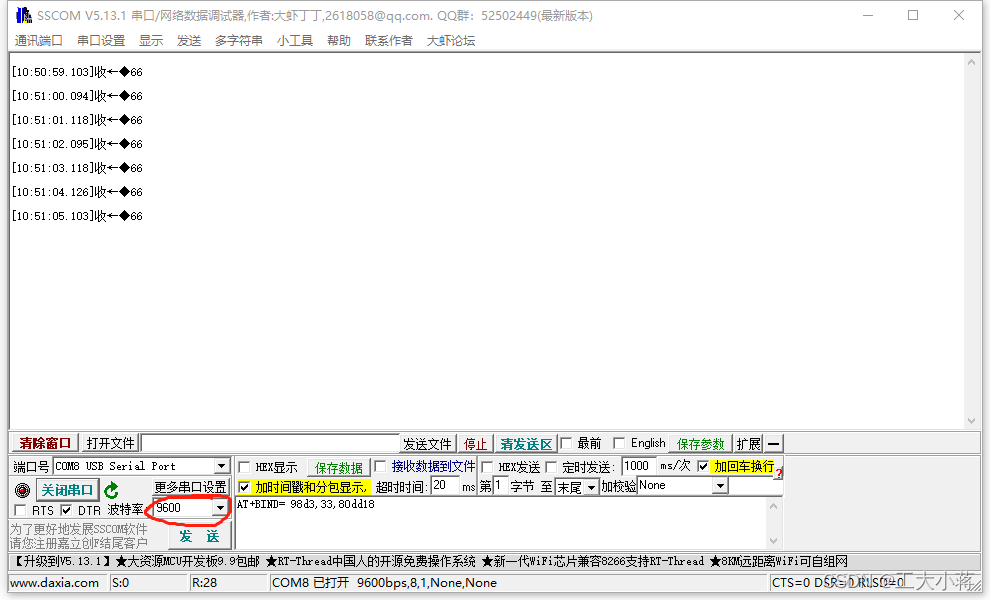990x600 pixels.
Task: Click the 关闭串口 button
Action: point(67,490)
